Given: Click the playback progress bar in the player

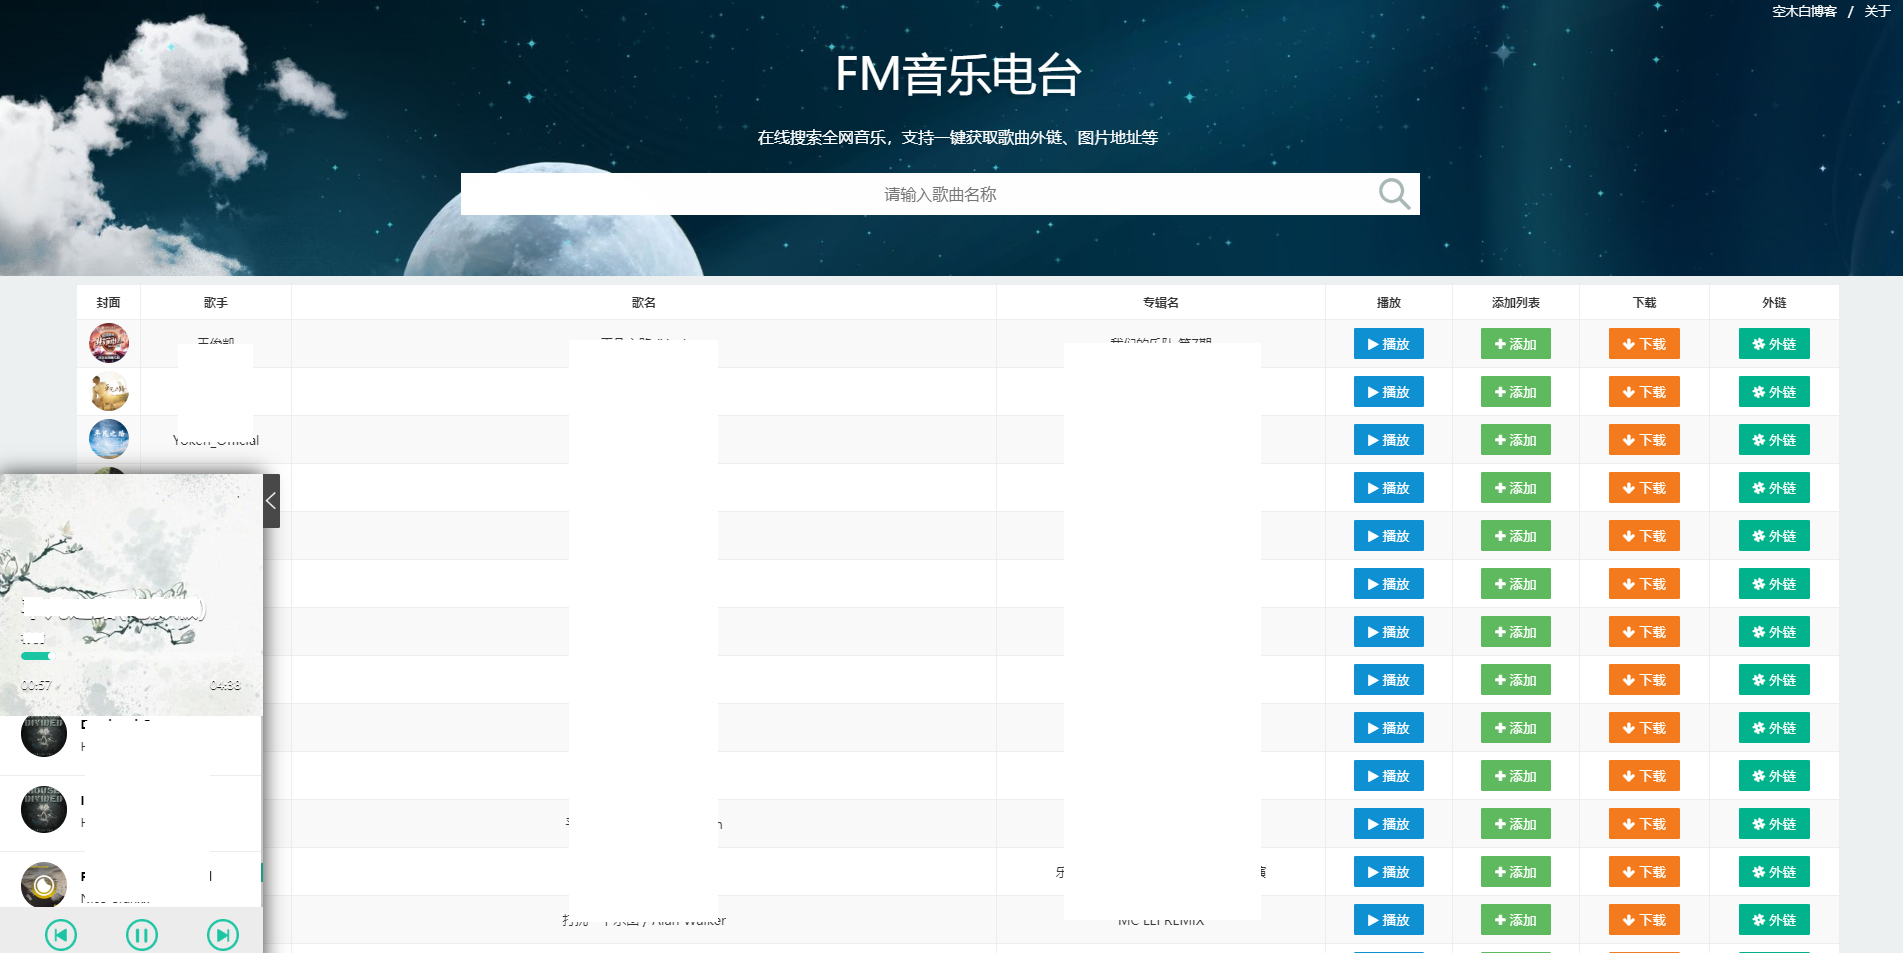Looking at the screenshot, I should [130, 656].
